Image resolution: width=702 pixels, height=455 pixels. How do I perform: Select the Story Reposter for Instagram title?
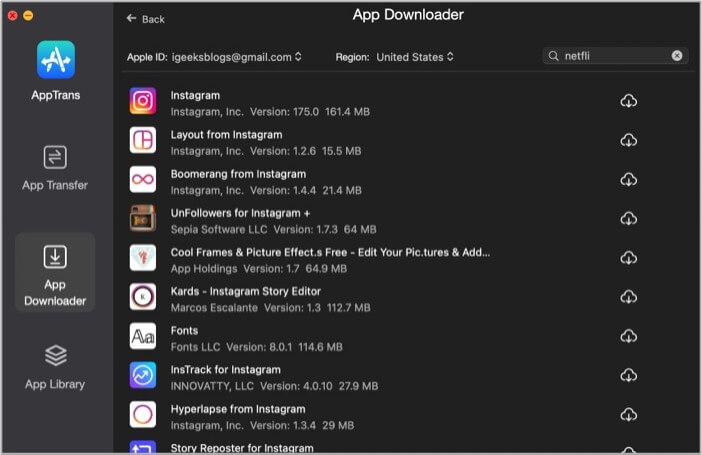coord(242,448)
